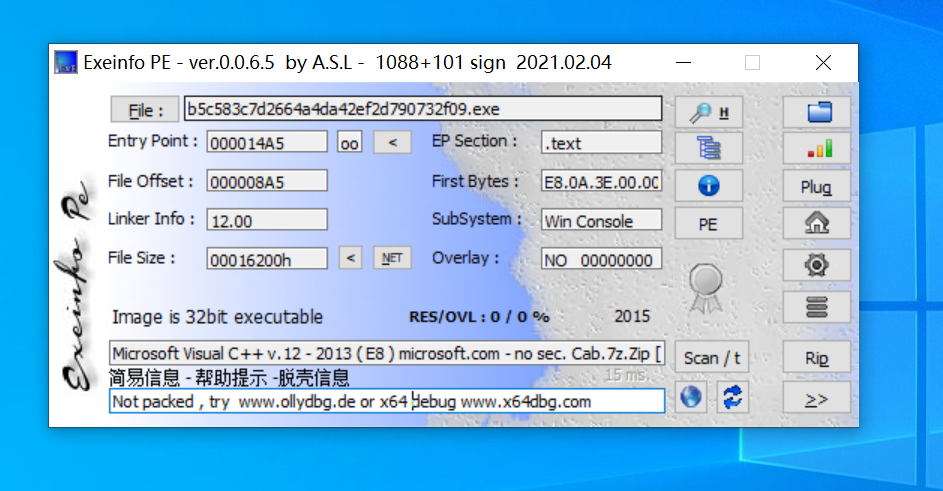Open the colored bar chart icon
Viewport: 943px width, 491px height.
pos(817,148)
